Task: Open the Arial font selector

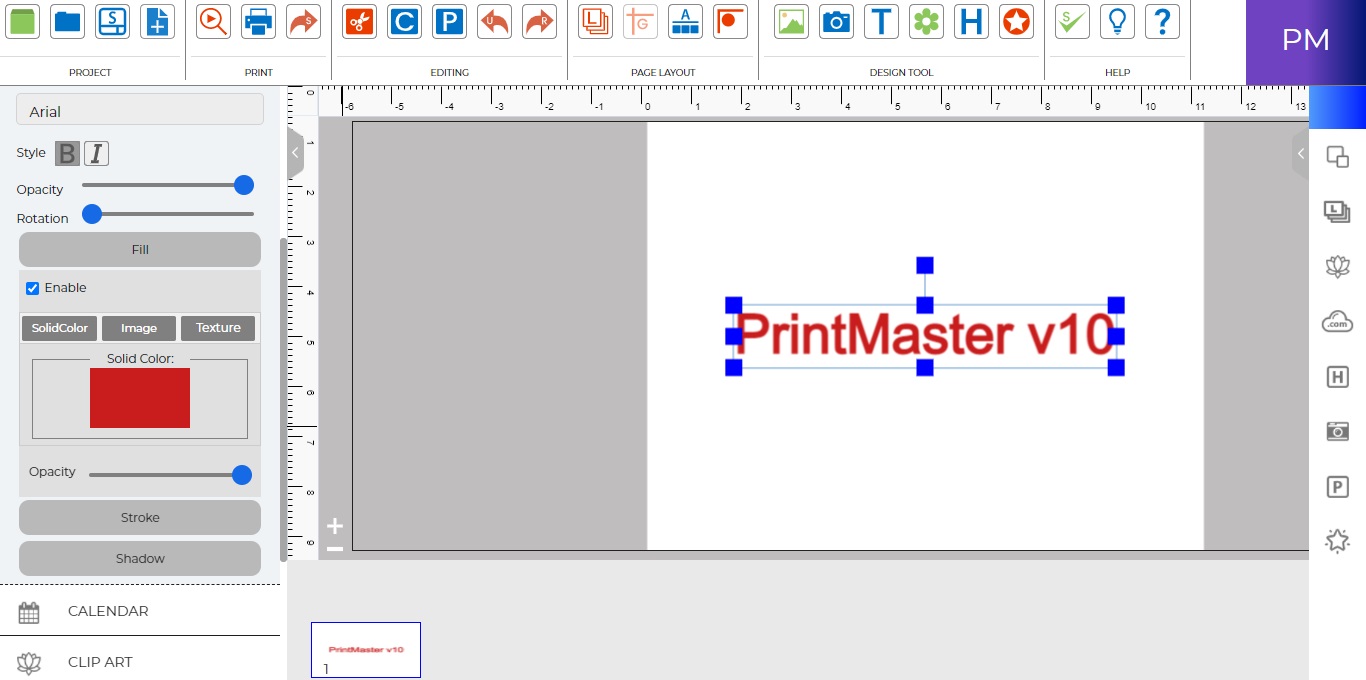Action: click(140, 110)
